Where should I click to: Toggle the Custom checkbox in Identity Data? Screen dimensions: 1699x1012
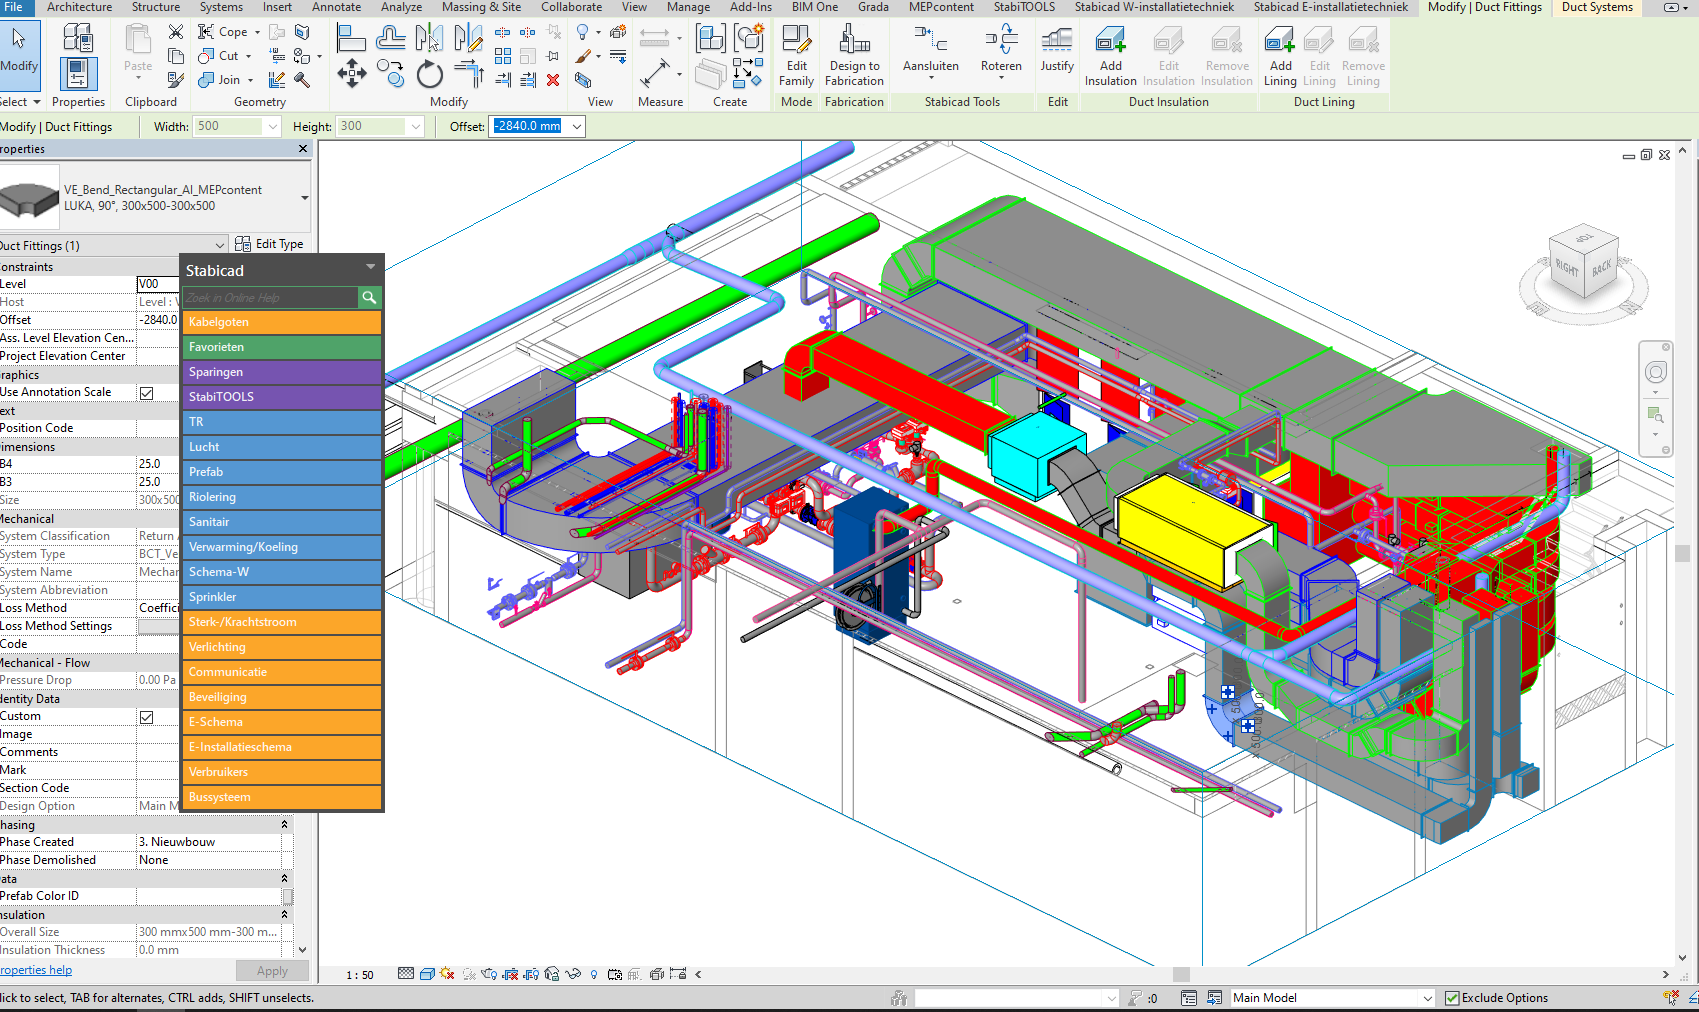pyautogui.click(x=146, y=717)
